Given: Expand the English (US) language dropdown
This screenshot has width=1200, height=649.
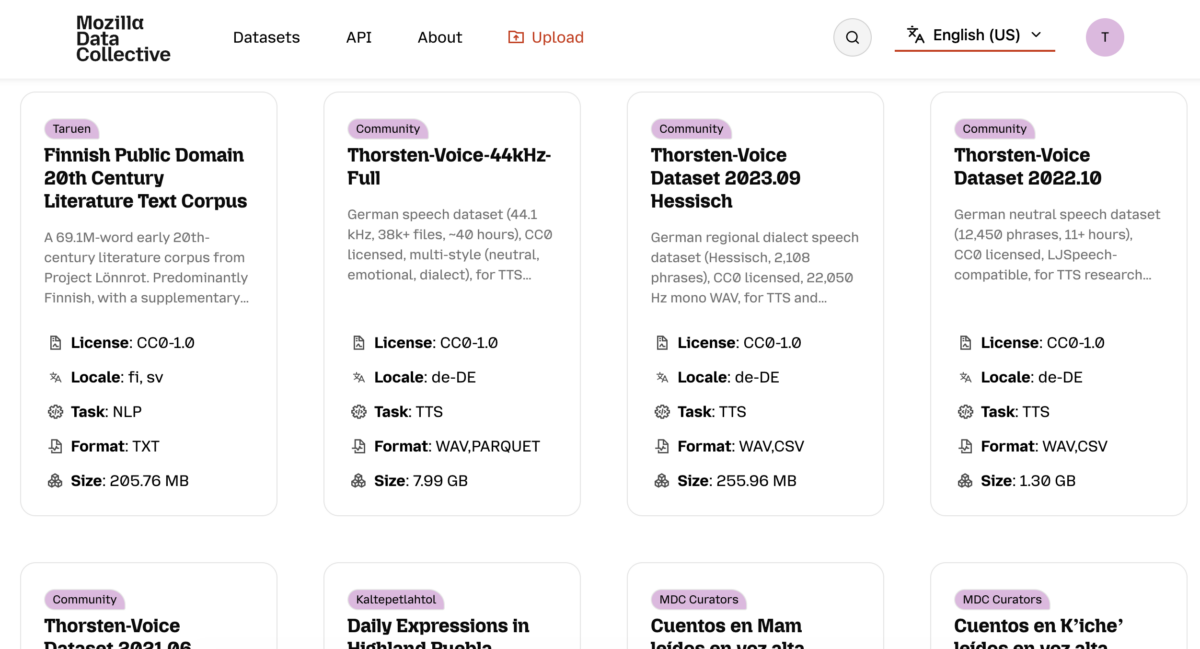Looking at the screenshot, I should coord(974,35).
